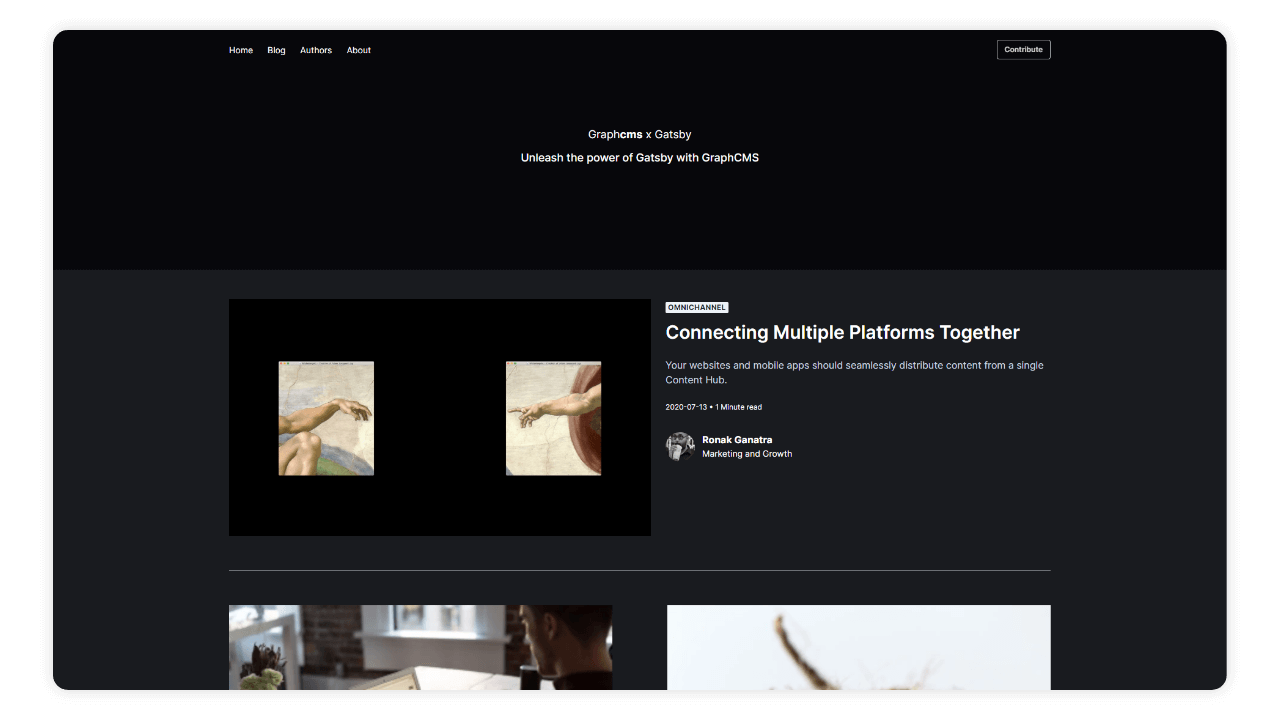Open author name Ronak Ganatra
The height and width of the screenshot is (720, 1280).
click(x=737, y=440)
